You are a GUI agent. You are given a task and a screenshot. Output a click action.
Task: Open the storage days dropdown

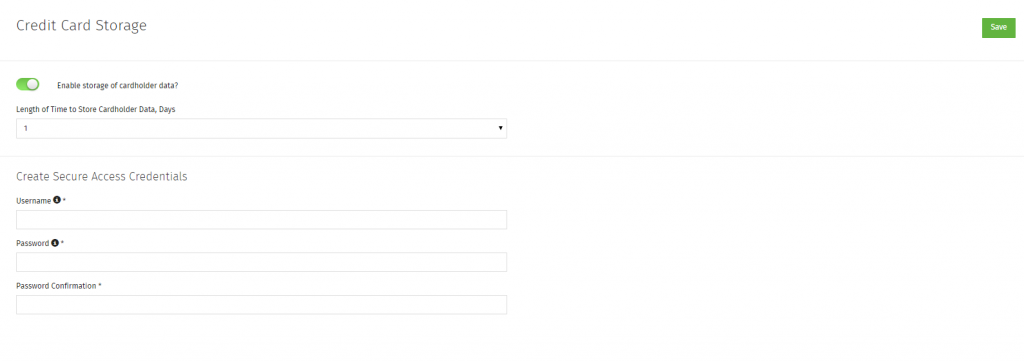pos(261,129)
